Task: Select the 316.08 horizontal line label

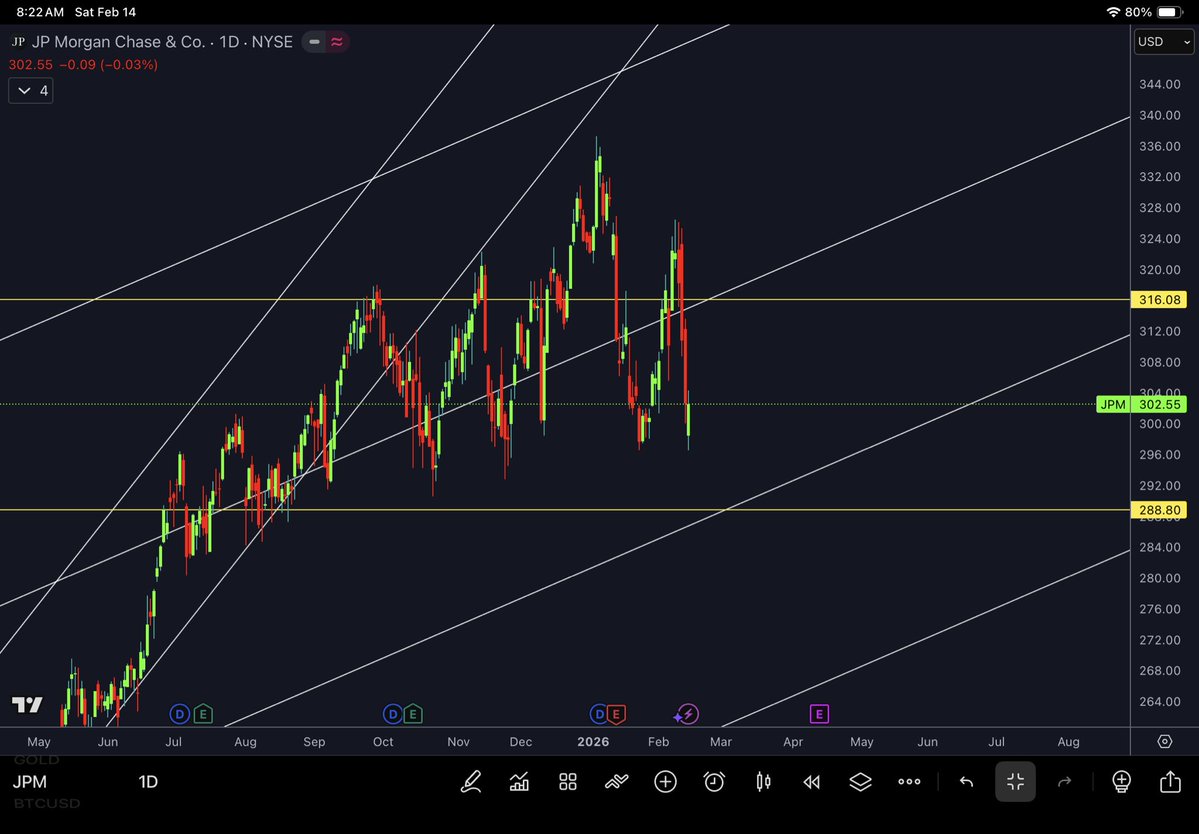Action: coord(1159,300)
